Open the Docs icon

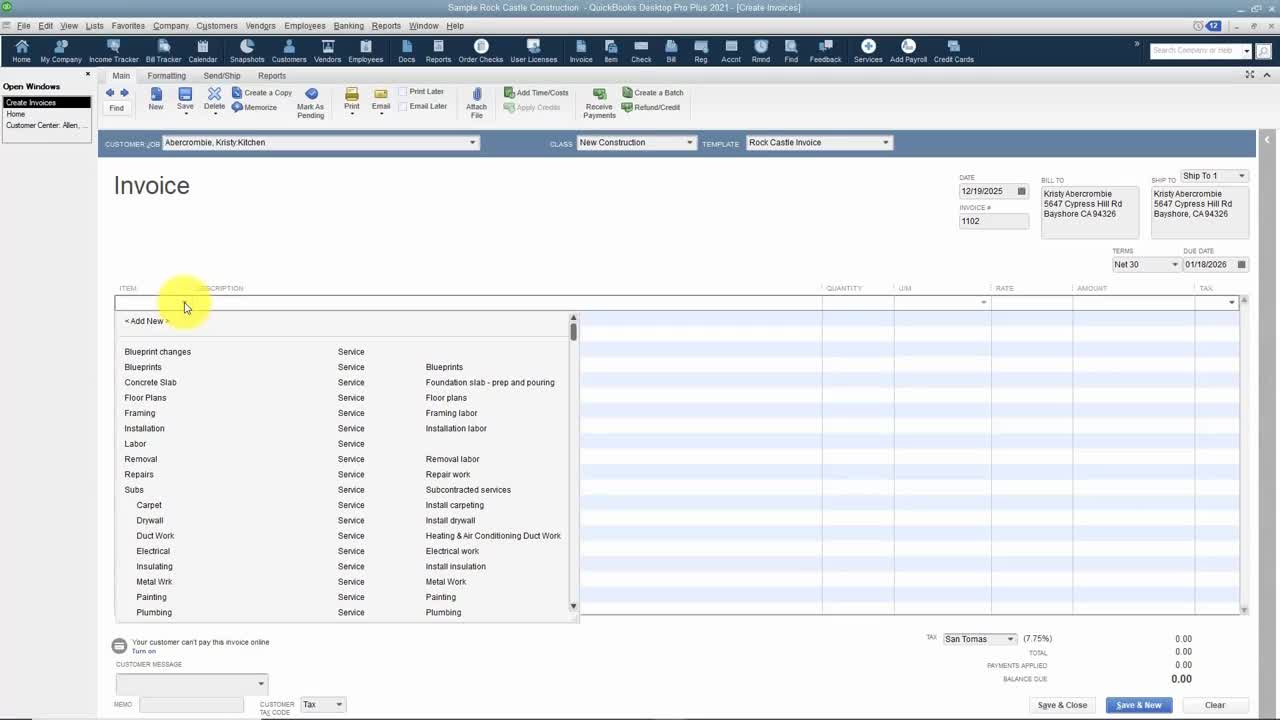pos(406,51)
